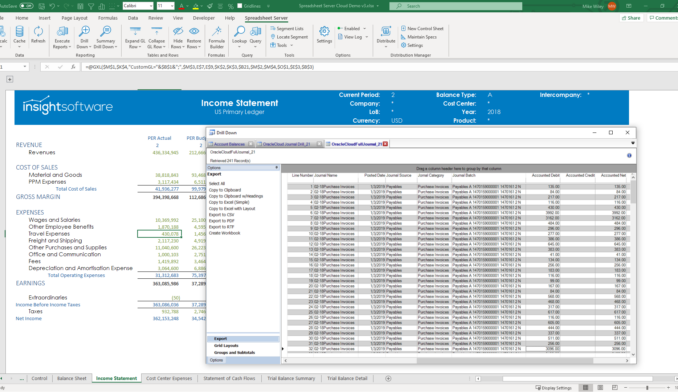The height and width of the screenshot is (392, 678).
Task: Open the Formulas ribbon tab
Action: pyautogui.click(x=108, y=18)
